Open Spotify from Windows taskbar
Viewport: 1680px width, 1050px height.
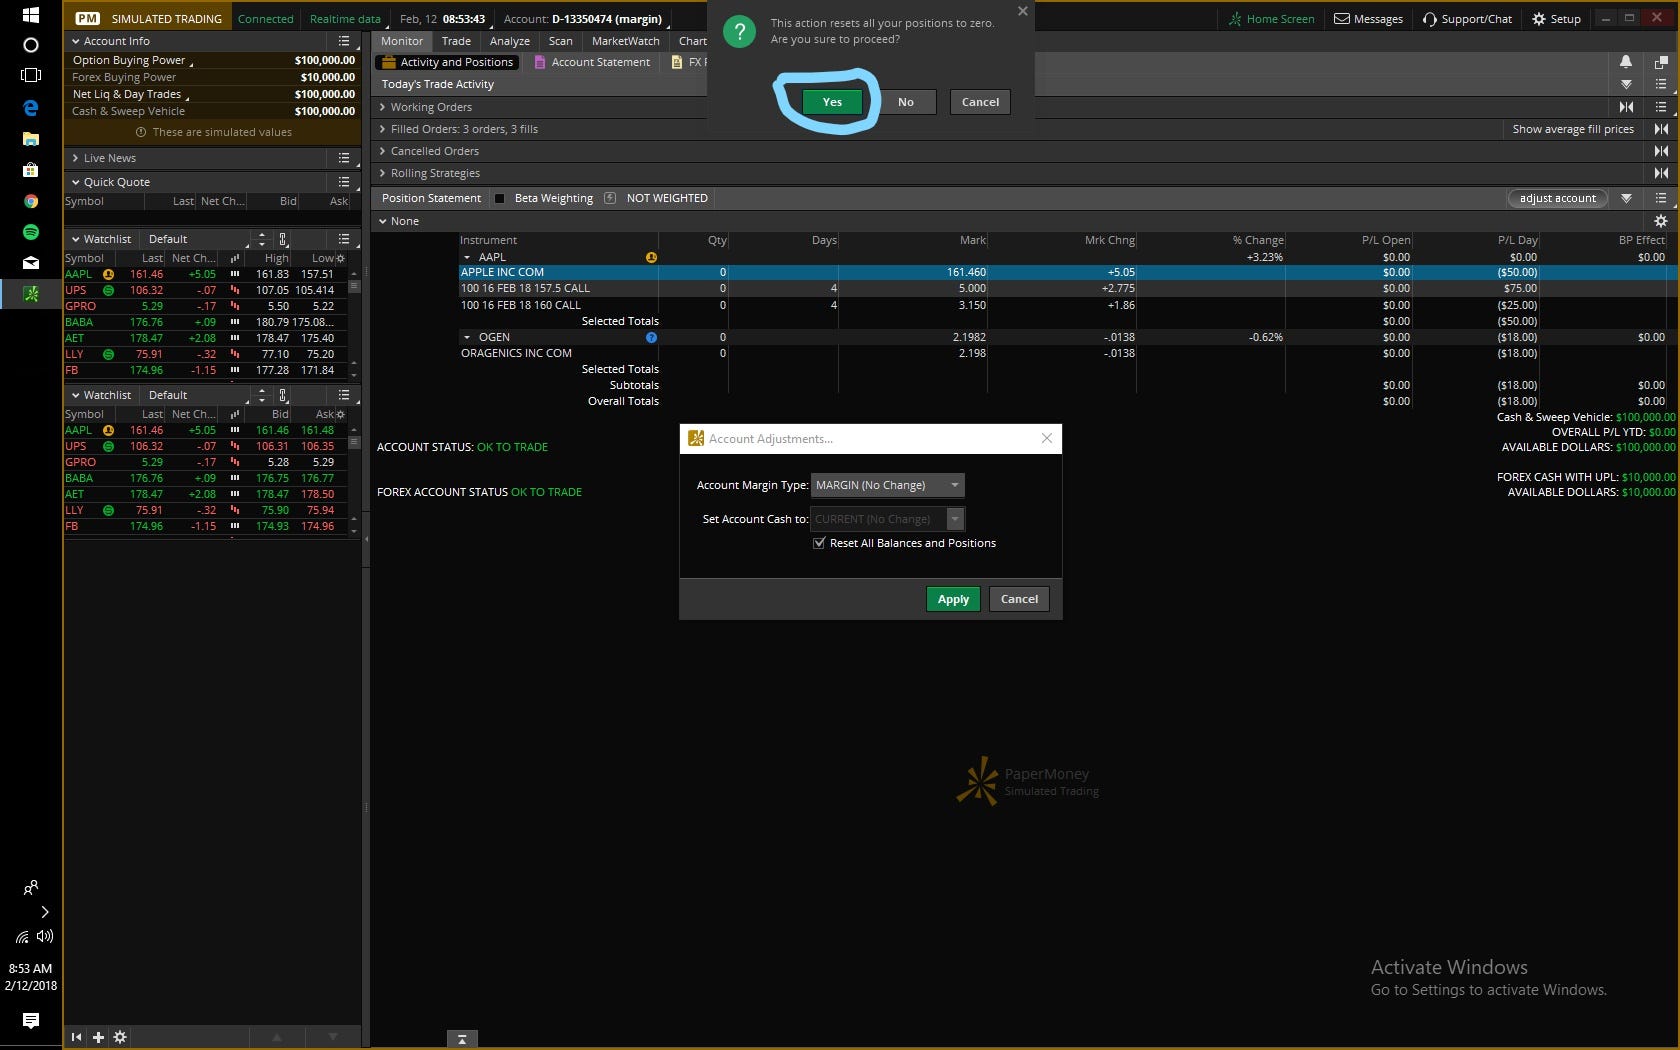(31, 232)
